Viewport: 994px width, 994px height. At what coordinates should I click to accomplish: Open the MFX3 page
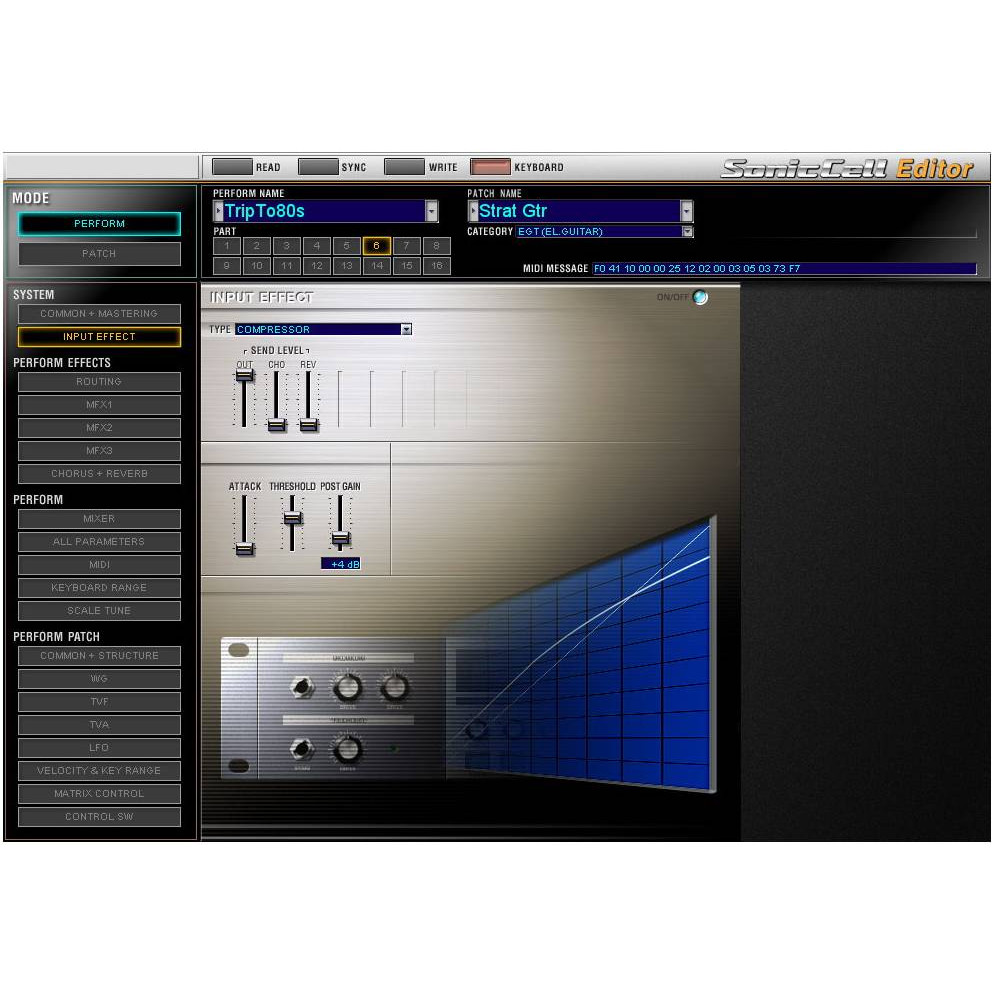(x=100, y=451)
